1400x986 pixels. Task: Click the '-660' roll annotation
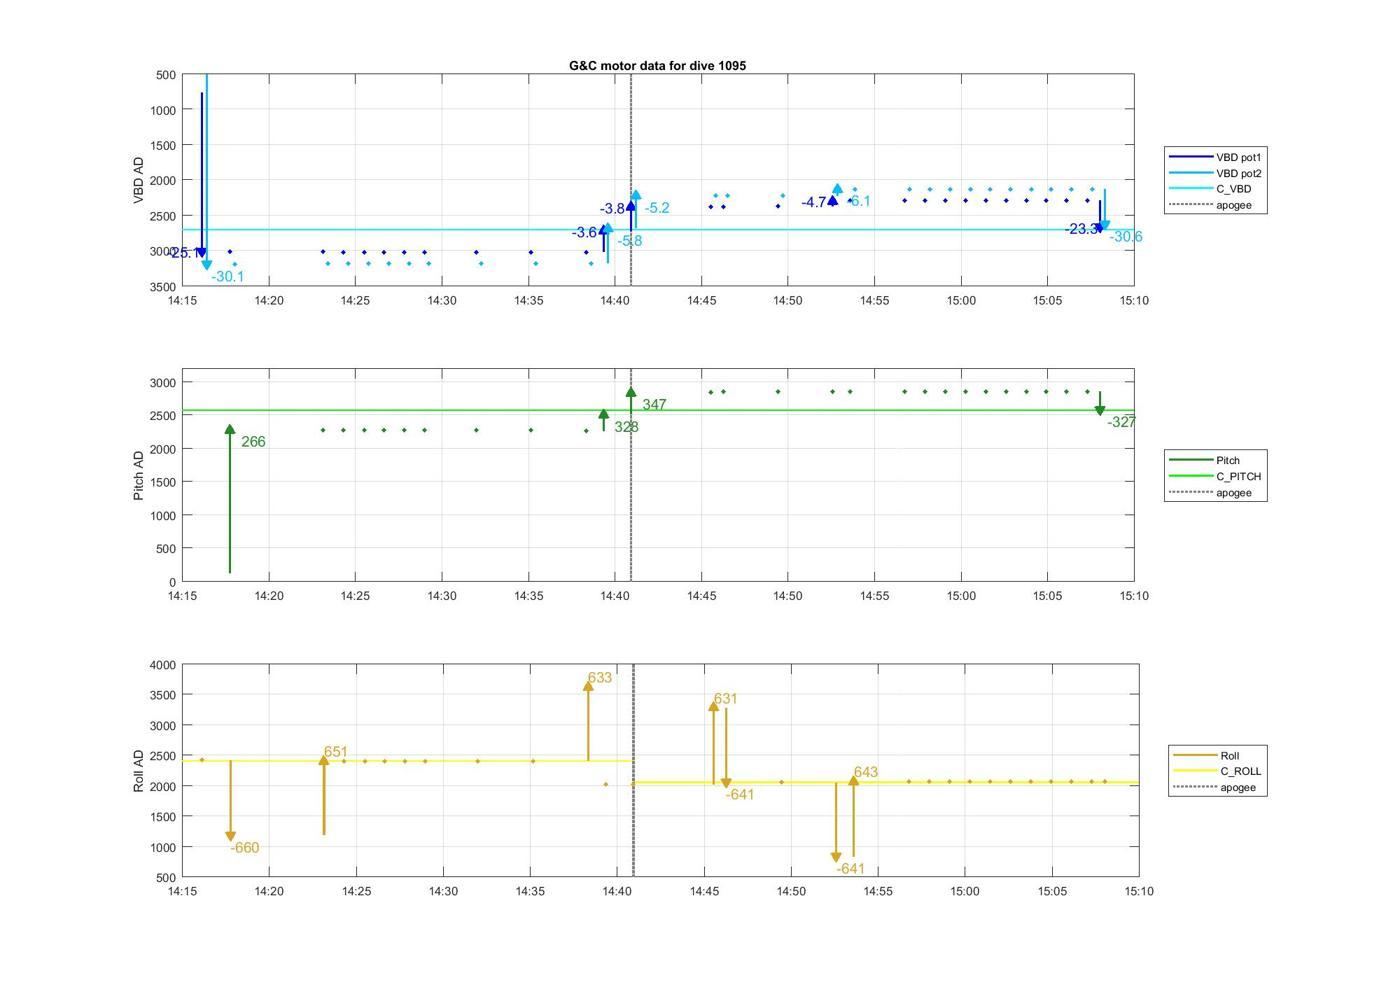244,848
